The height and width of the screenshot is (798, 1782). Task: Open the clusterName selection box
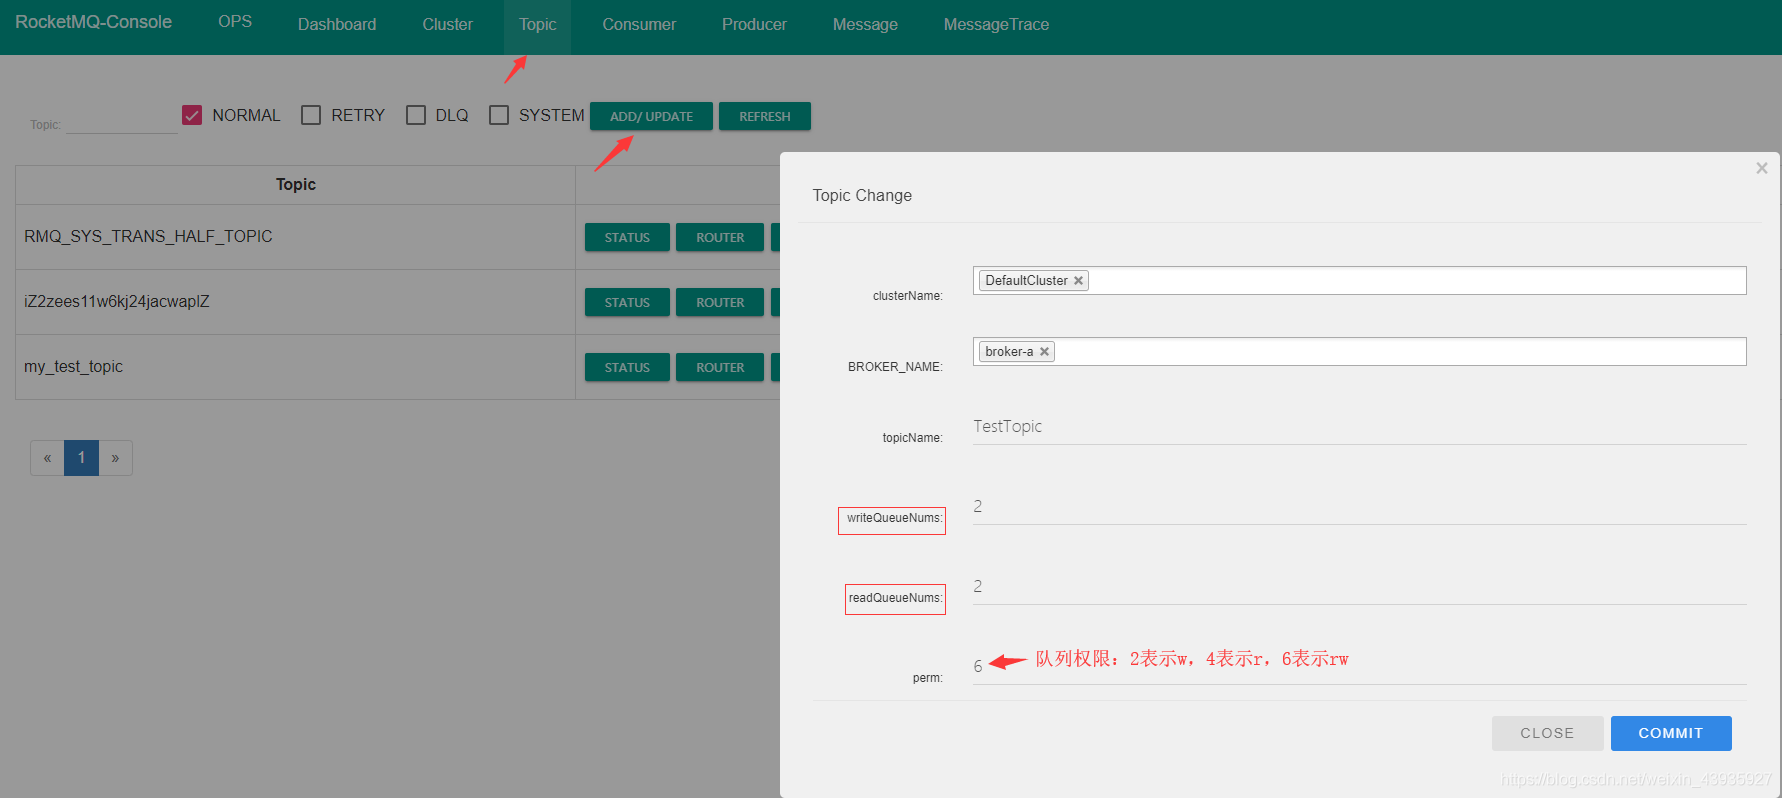point(1400,281)
